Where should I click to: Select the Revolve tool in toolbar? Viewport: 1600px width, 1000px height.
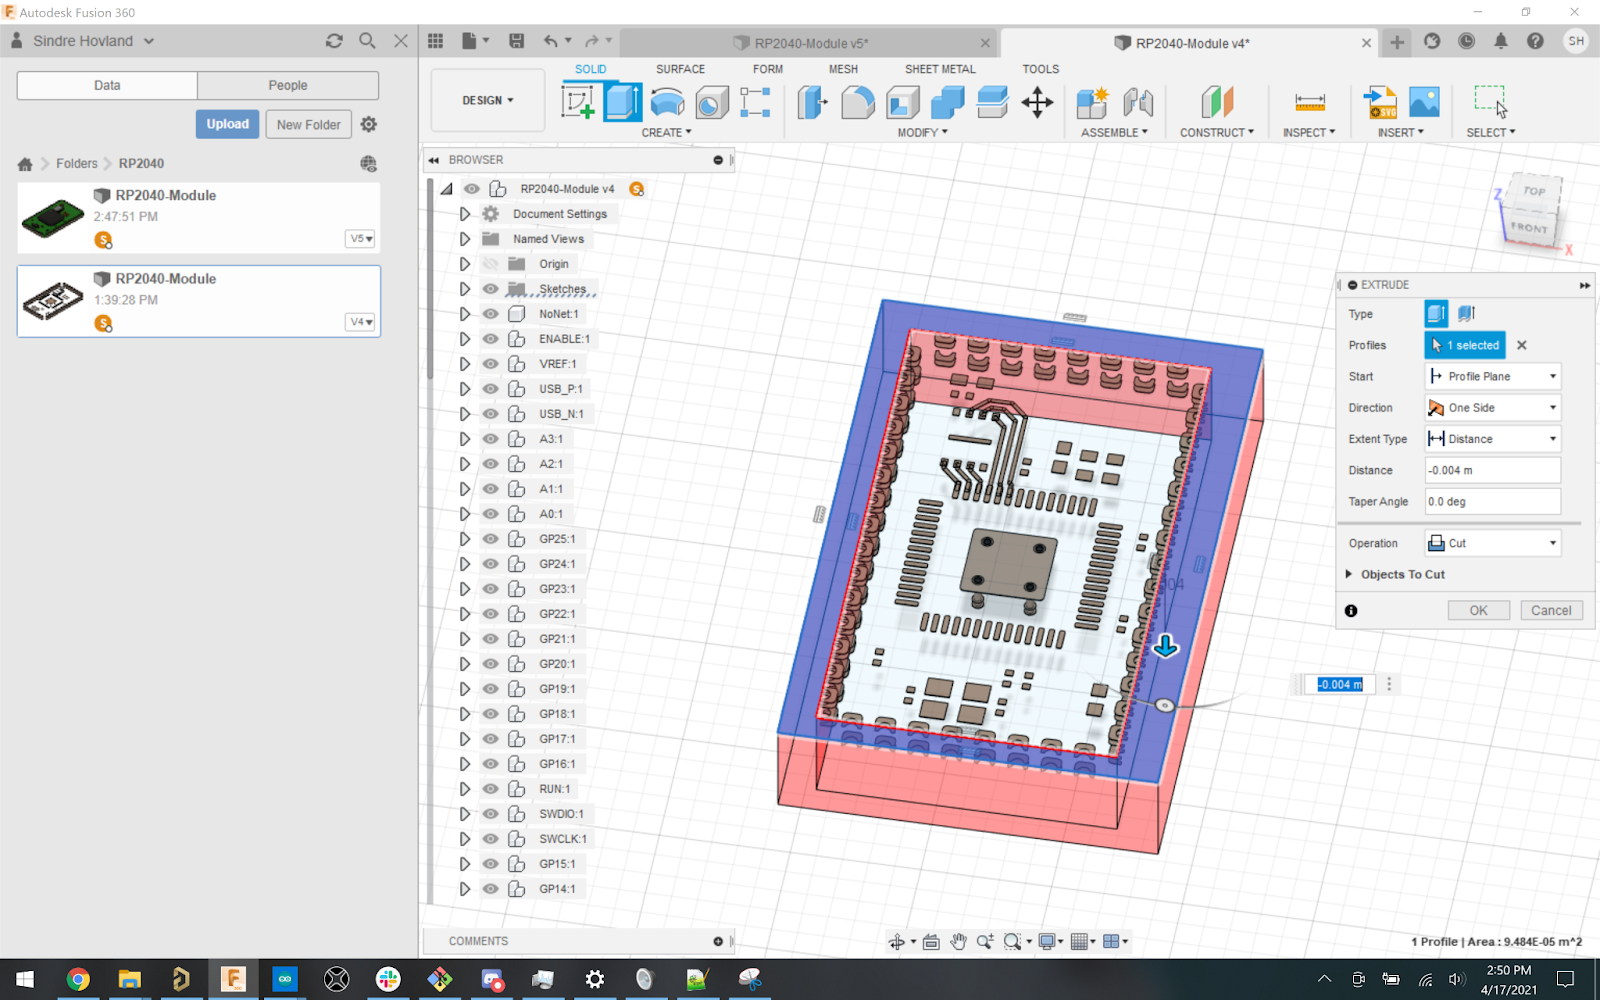click(667, 102)
